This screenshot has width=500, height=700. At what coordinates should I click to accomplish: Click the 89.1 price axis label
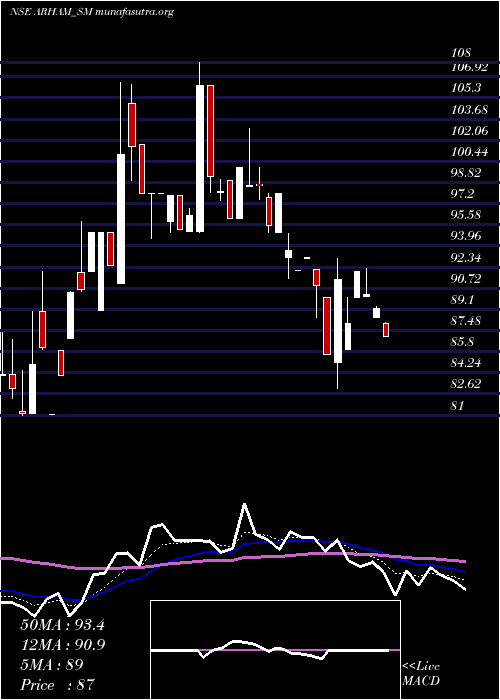[x=463, y=300]
